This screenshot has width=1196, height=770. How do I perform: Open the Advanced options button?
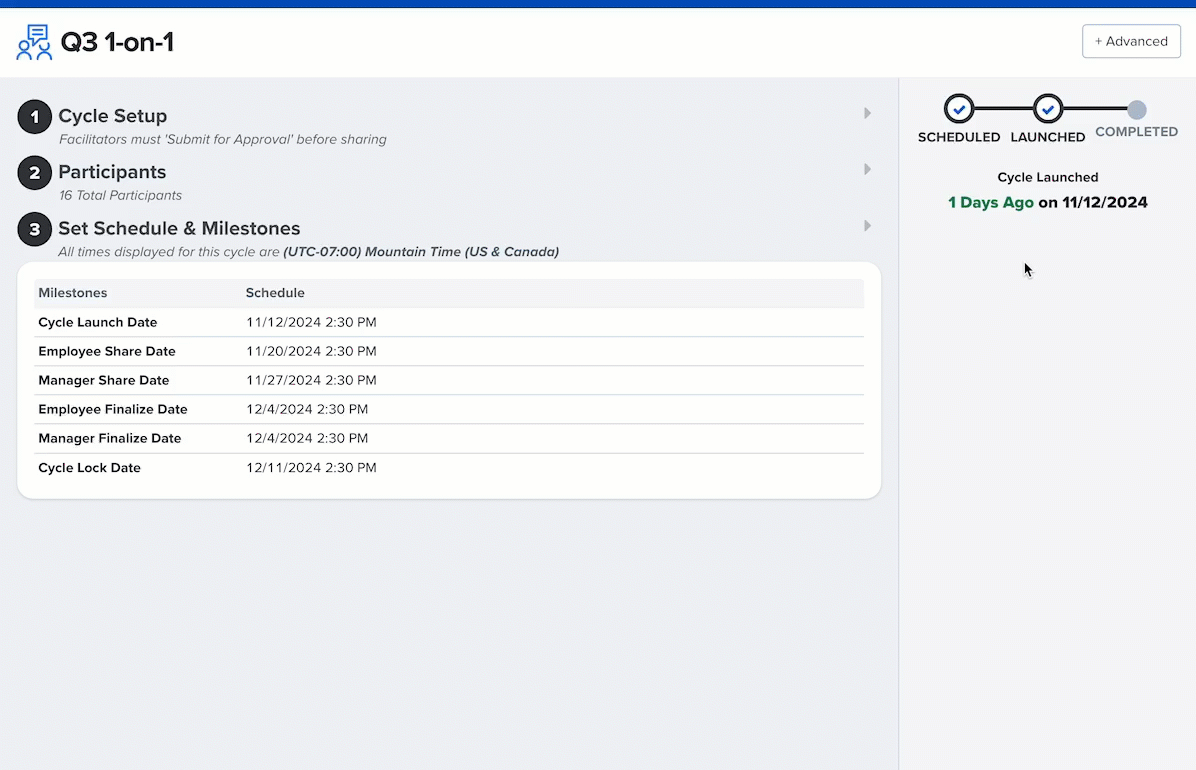[x=1131, y=41]
